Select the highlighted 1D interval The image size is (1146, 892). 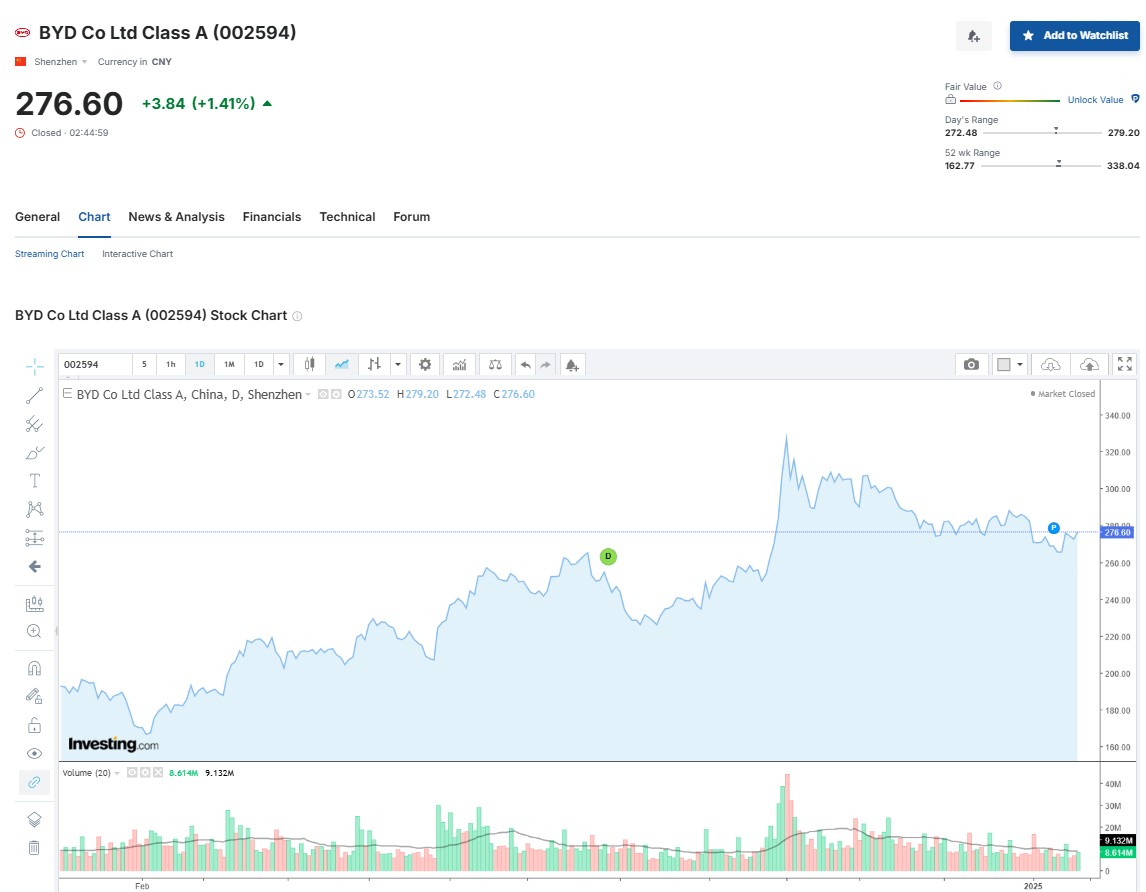(200, 364)
